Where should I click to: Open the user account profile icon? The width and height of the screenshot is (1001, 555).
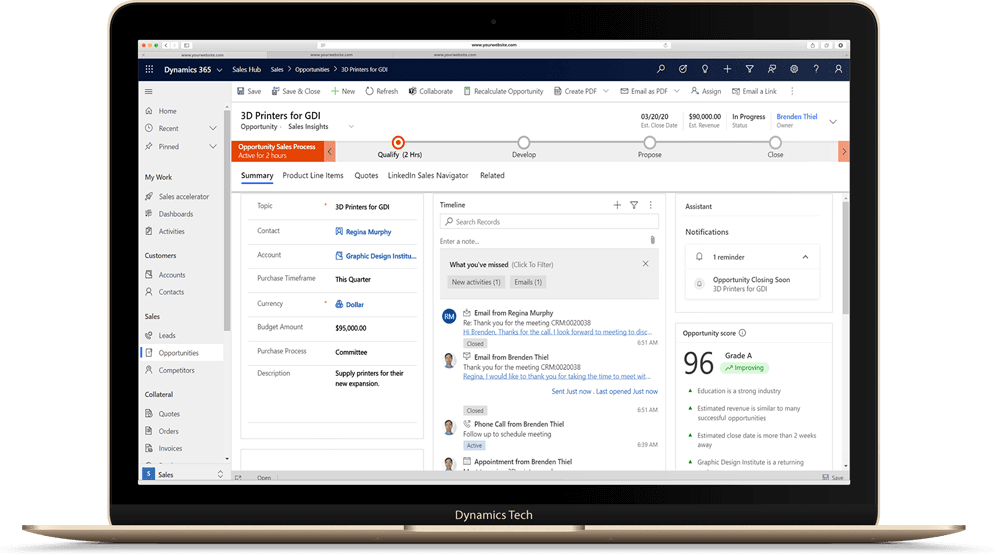coord(838,69)
